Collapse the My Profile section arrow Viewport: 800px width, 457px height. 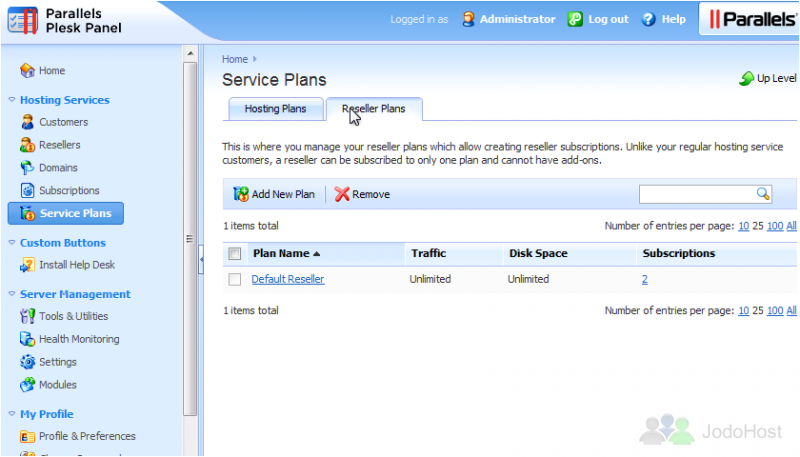pos(12,414)
